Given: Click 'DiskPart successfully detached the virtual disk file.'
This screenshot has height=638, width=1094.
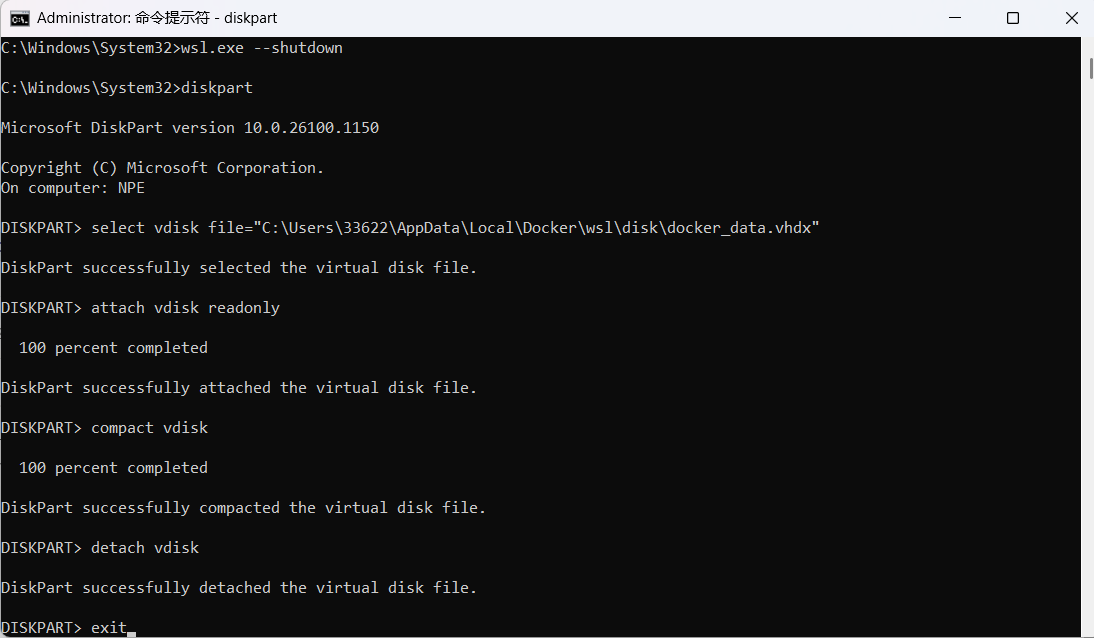Looking at the screenshot, I should point(239,588).
